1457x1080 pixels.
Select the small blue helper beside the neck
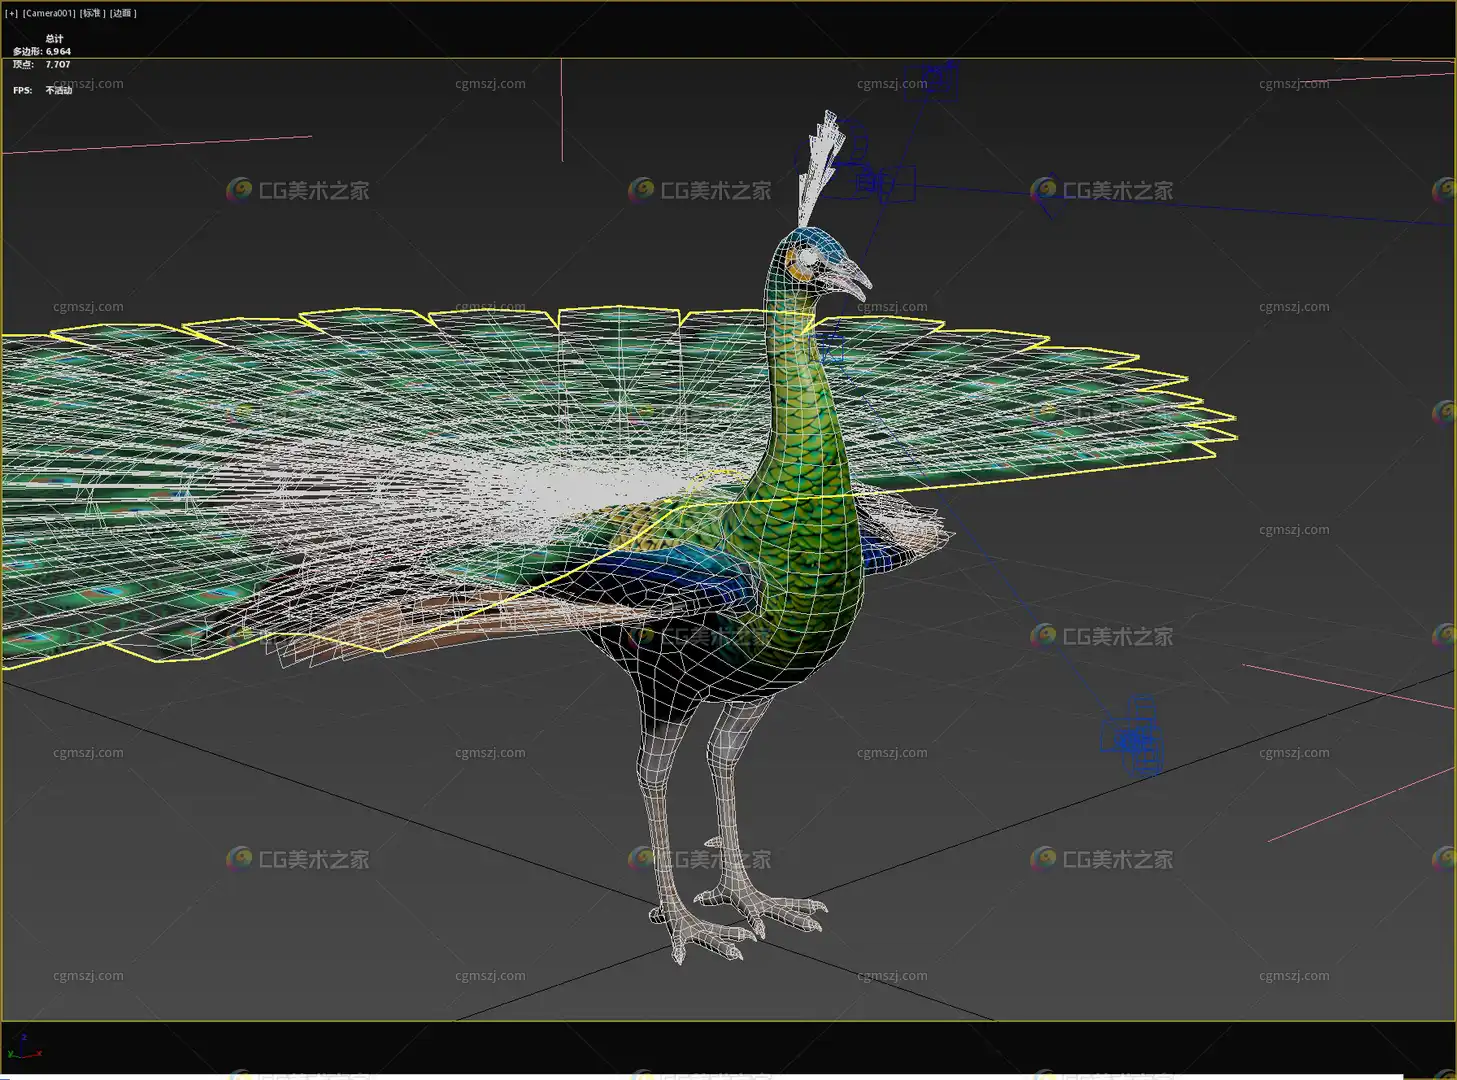point(832,347)
